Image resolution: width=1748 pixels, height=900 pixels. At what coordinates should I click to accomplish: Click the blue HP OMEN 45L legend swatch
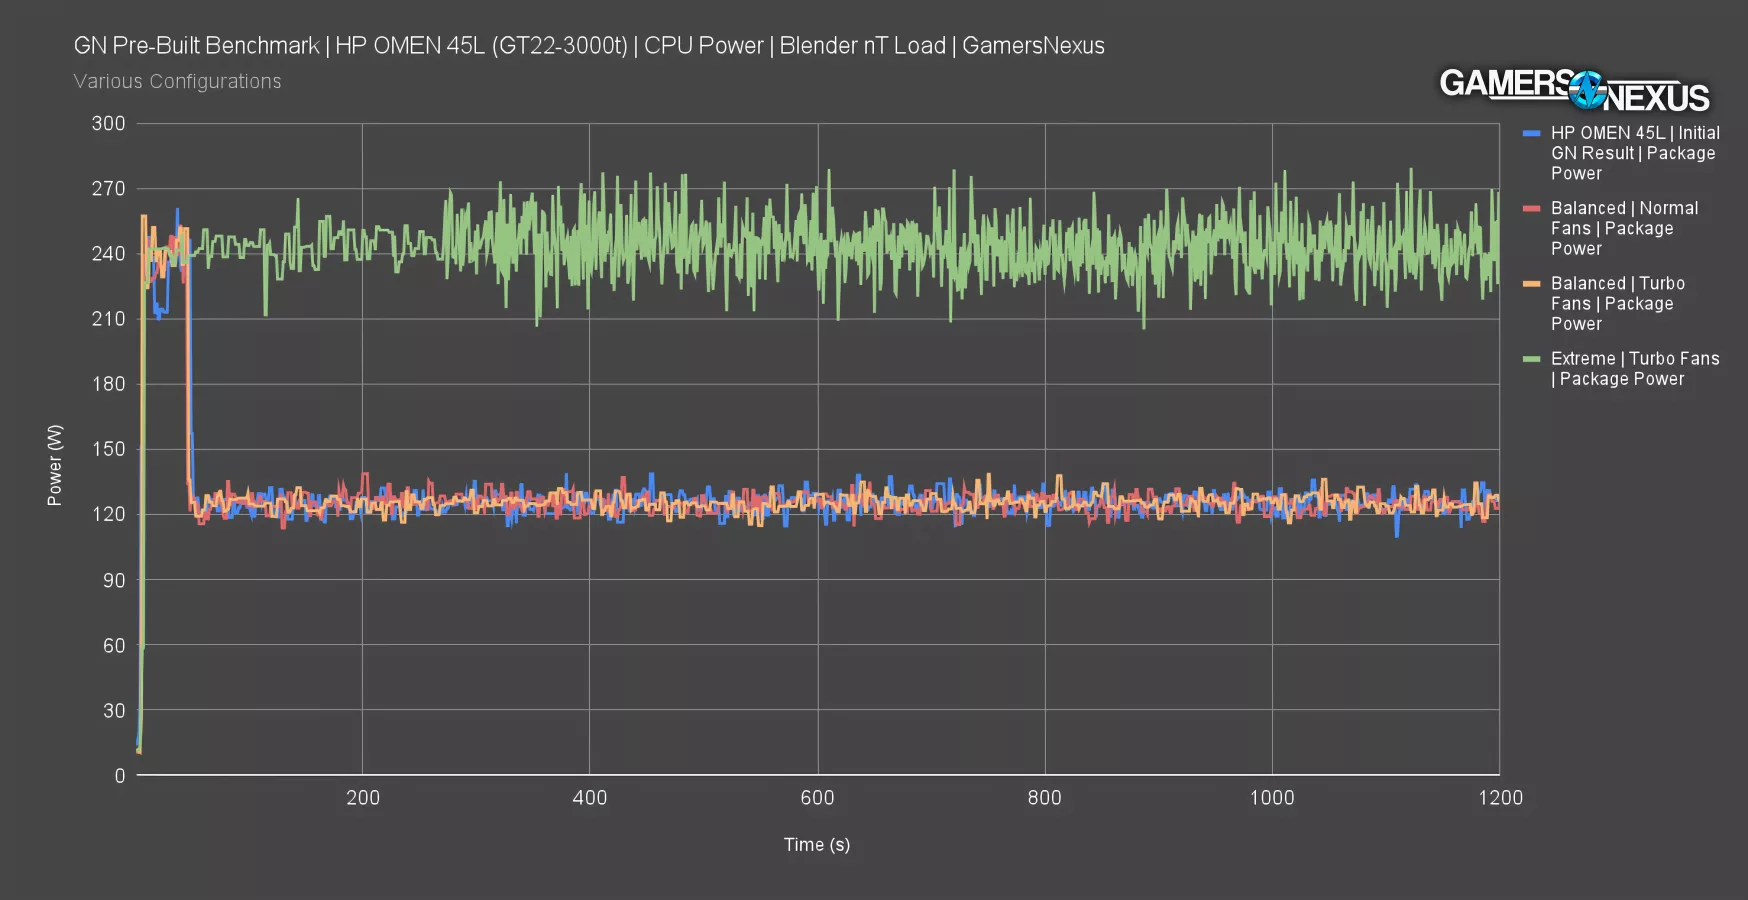[x=1531, y=133]
